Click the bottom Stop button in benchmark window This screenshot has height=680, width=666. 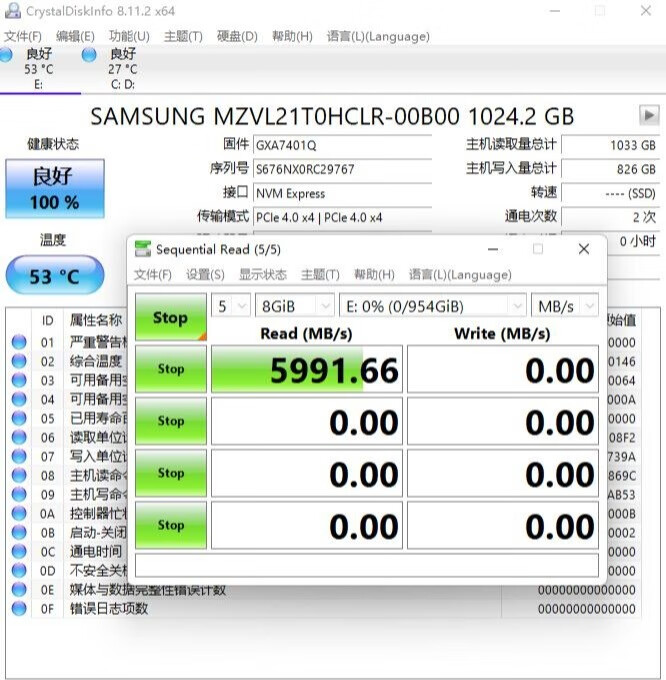pyautogui.click(x=171, y=525)
